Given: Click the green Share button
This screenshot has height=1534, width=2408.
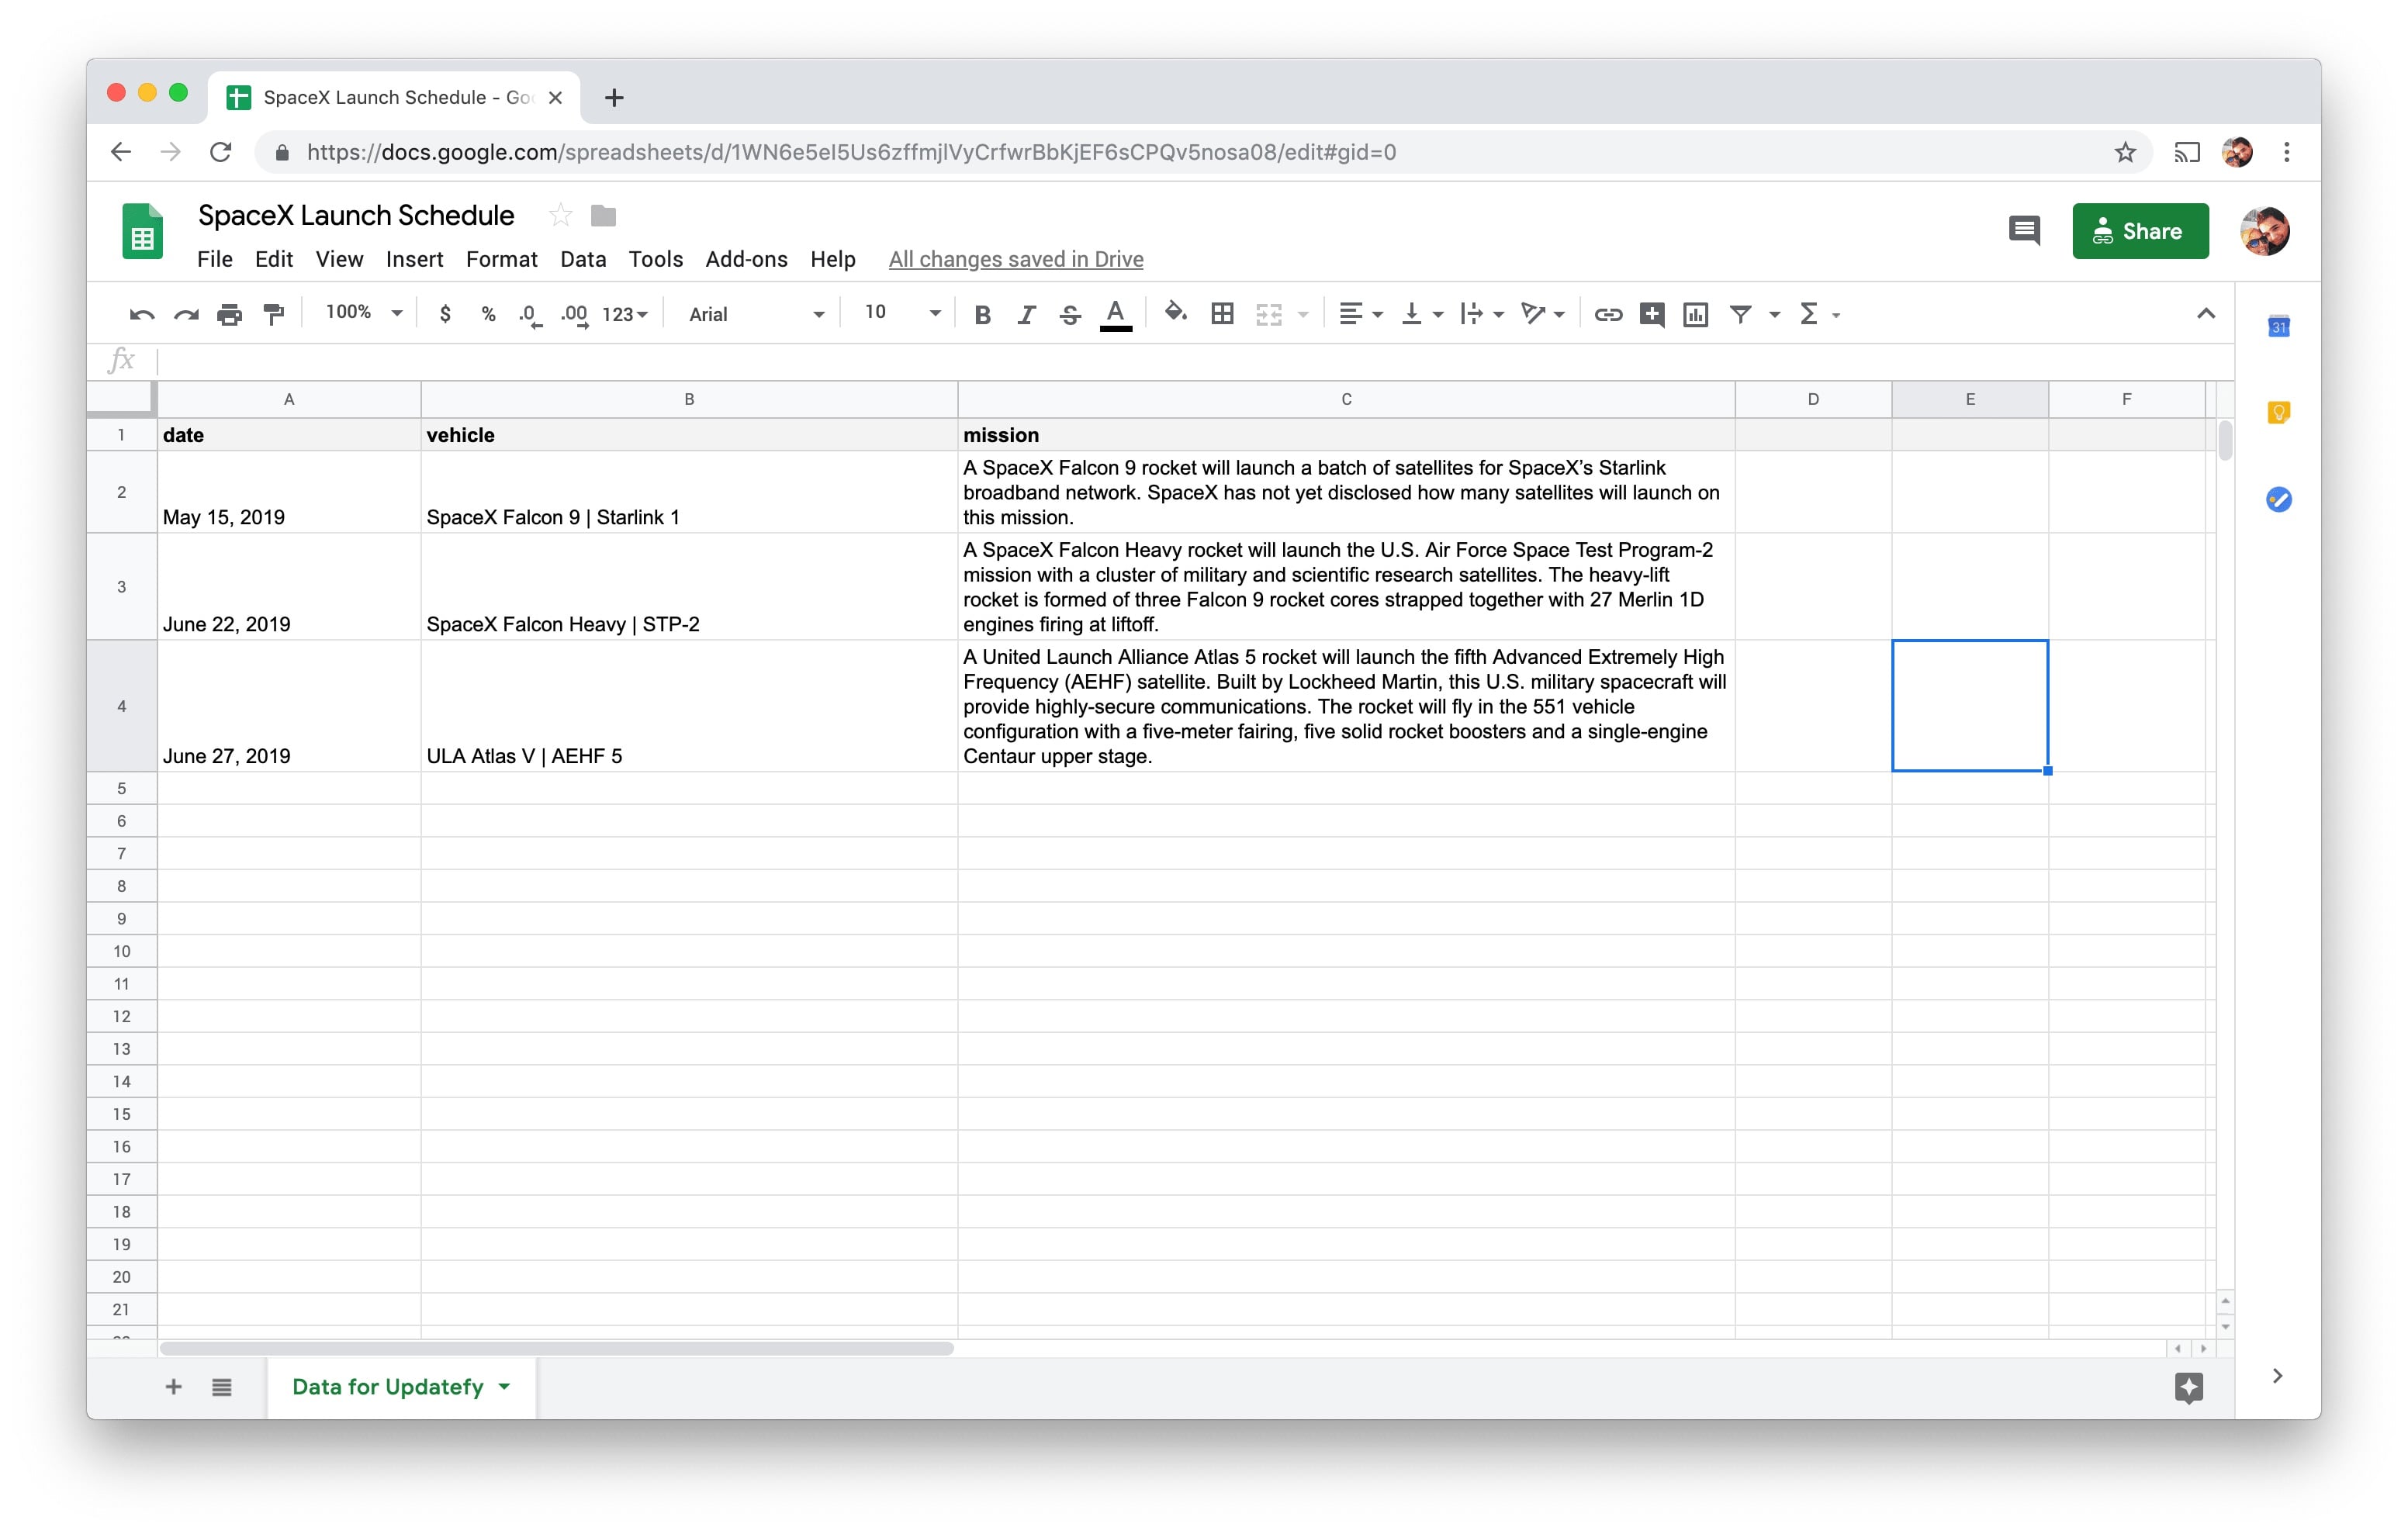Looking at the screenshot, I should click(2140, 231).
